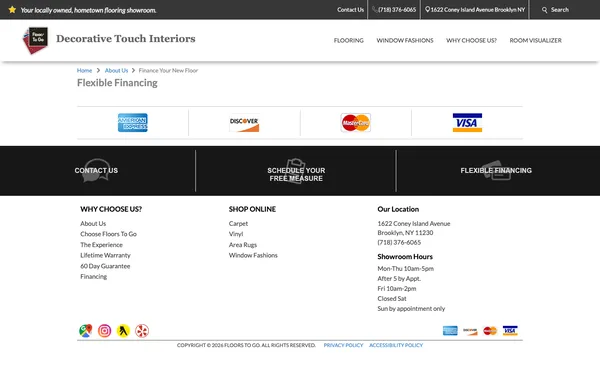This screenshot has height=375, width=600.
Task: Click 'Your locally owned, hometown flooring showroom' tagline
Action: [88, 10]
